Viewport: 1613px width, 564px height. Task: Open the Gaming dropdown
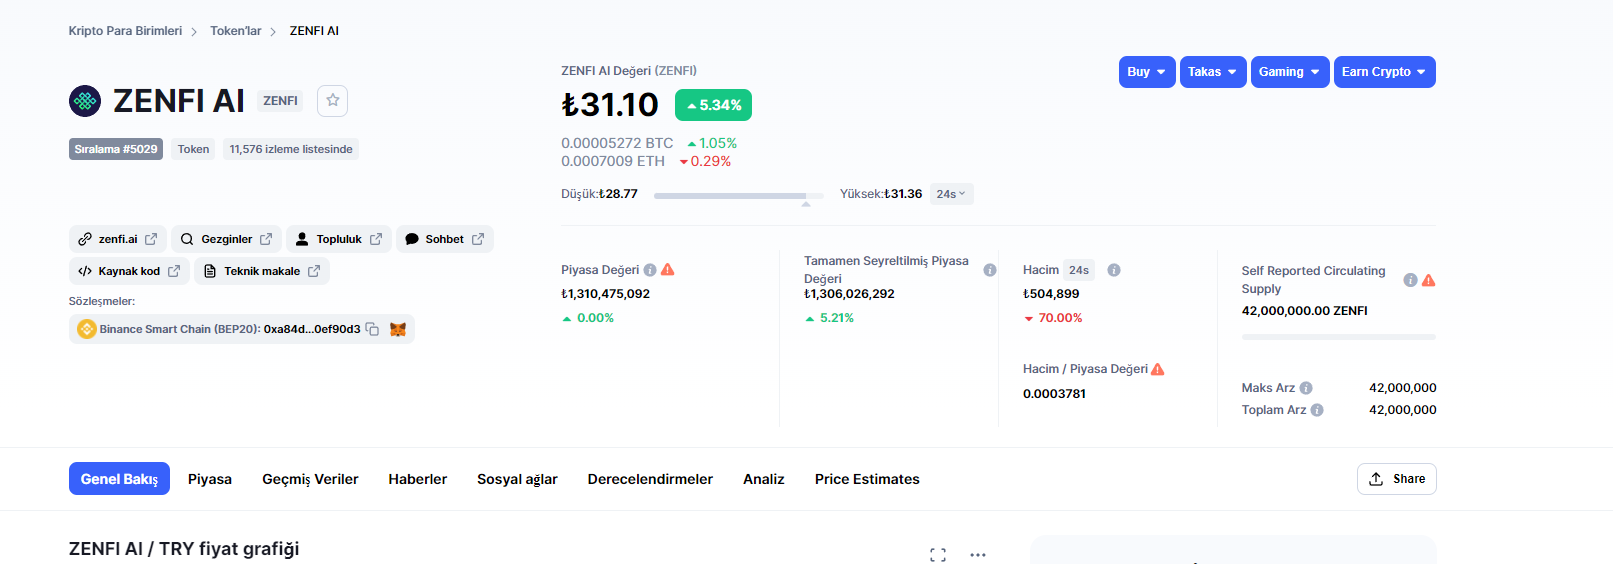(x=1290, y=72)
